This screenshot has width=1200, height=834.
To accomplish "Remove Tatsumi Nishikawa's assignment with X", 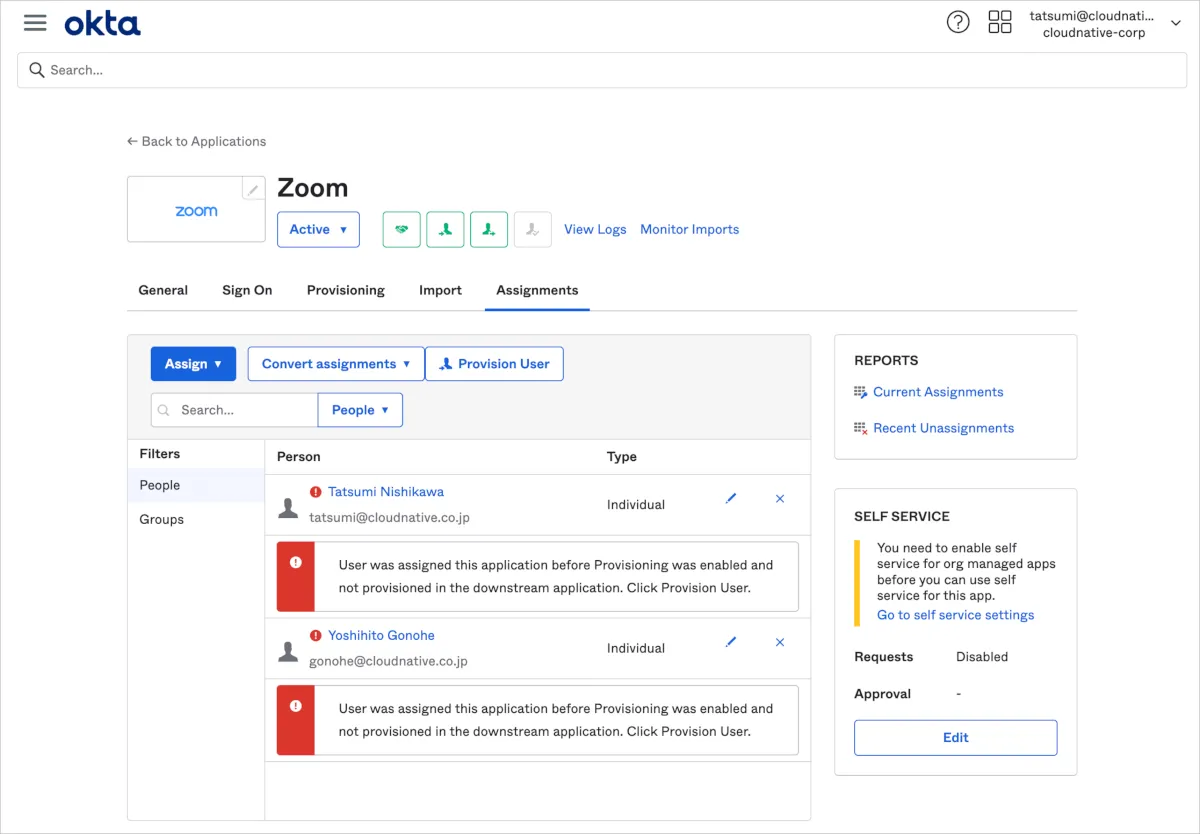I will (780, 498).
